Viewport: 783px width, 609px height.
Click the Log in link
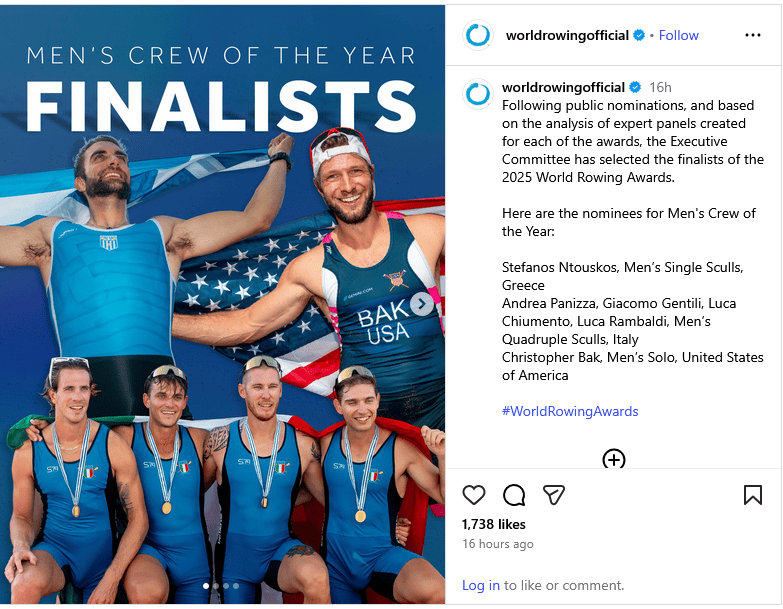click(480, 585)
